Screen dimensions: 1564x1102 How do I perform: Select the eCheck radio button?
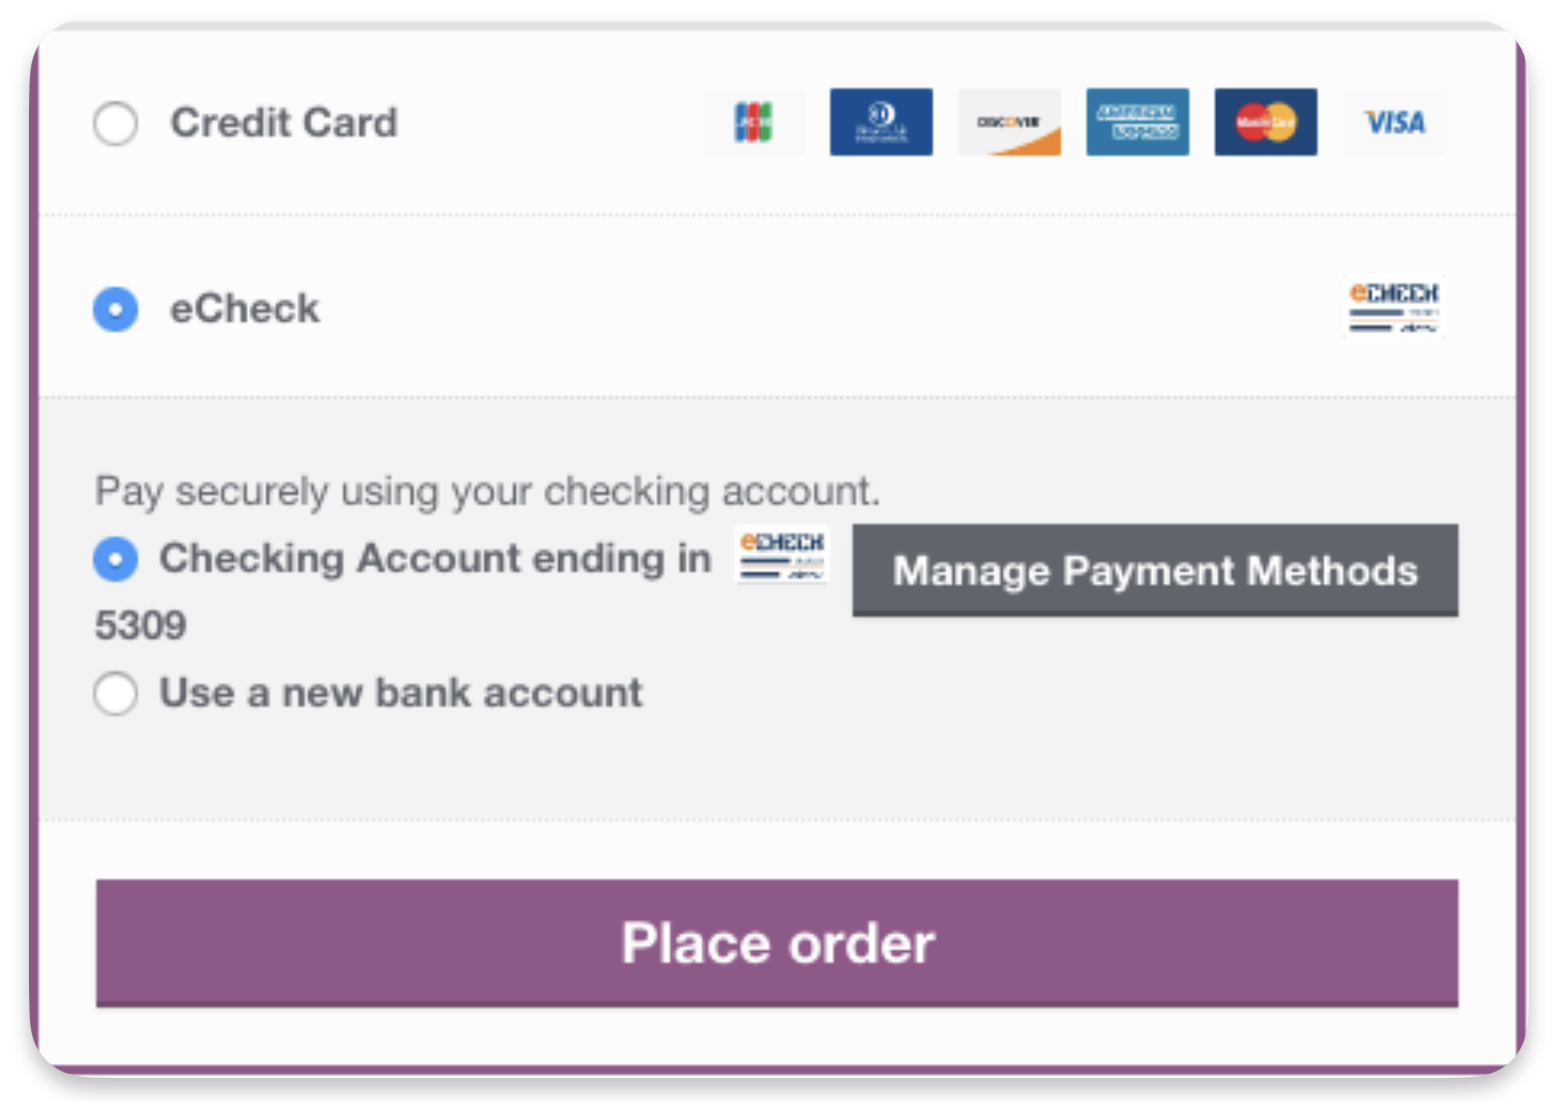(x=115, y=309)
